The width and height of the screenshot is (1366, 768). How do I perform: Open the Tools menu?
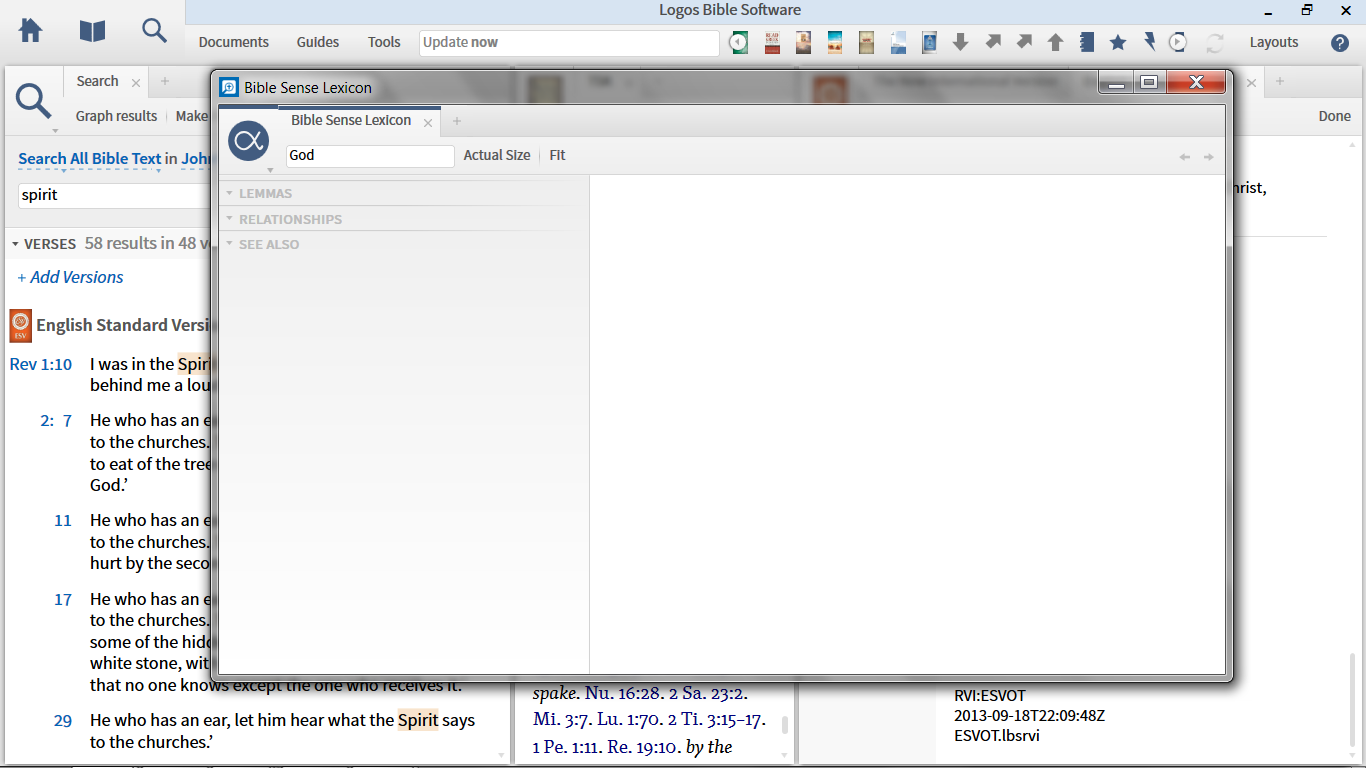[x=384, y=42]
